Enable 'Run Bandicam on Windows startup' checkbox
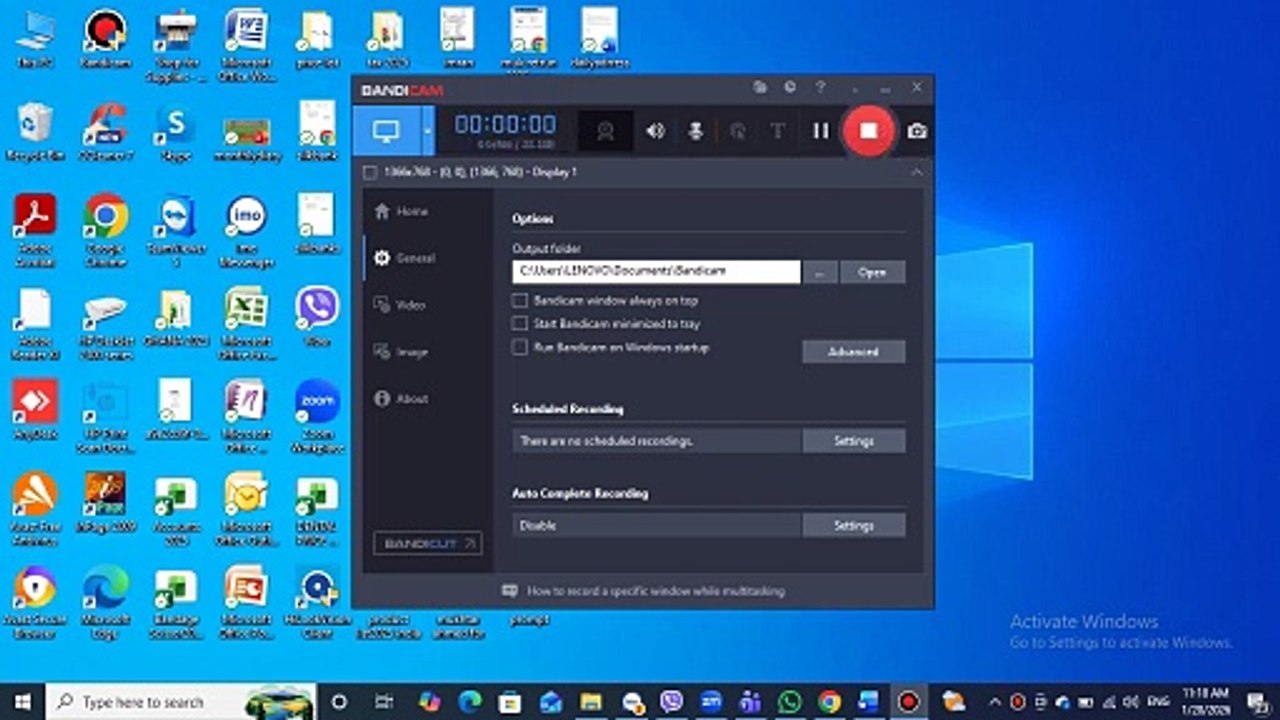Viewport: 1280px width, 720px height. (520, 348)
